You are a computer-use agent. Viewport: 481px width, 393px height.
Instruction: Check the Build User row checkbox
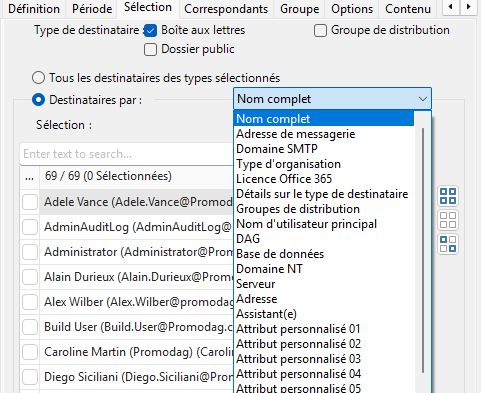(x=30, y=327)
